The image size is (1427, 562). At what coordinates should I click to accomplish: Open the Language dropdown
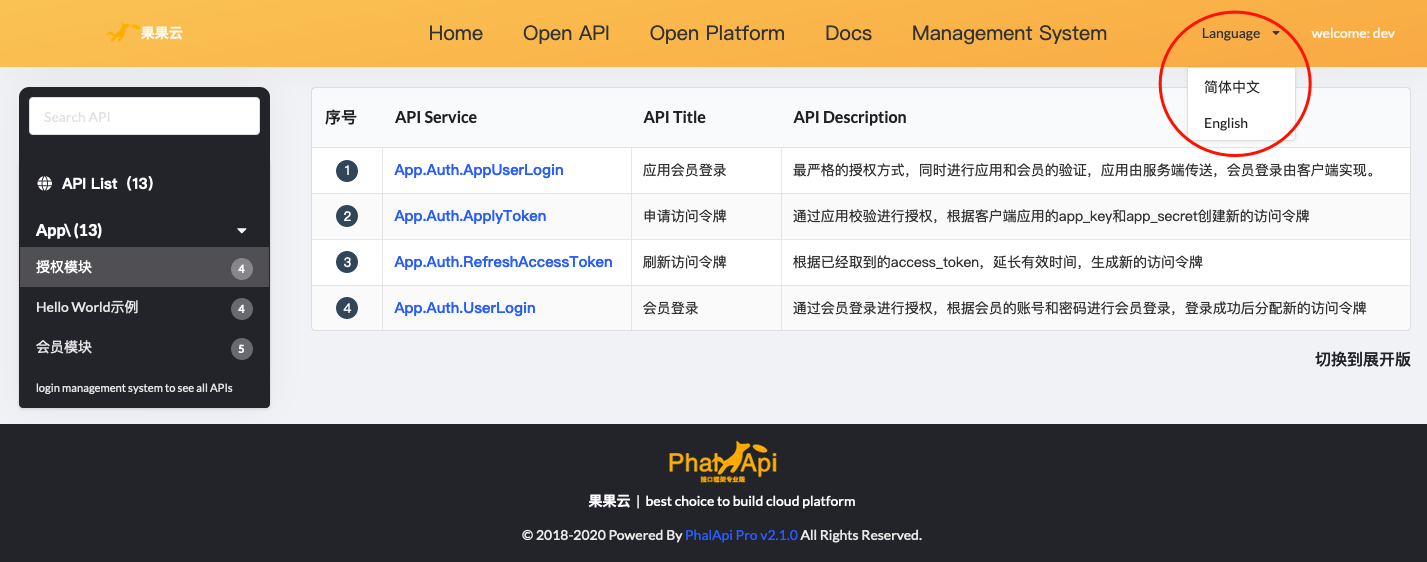[1240, 33]
